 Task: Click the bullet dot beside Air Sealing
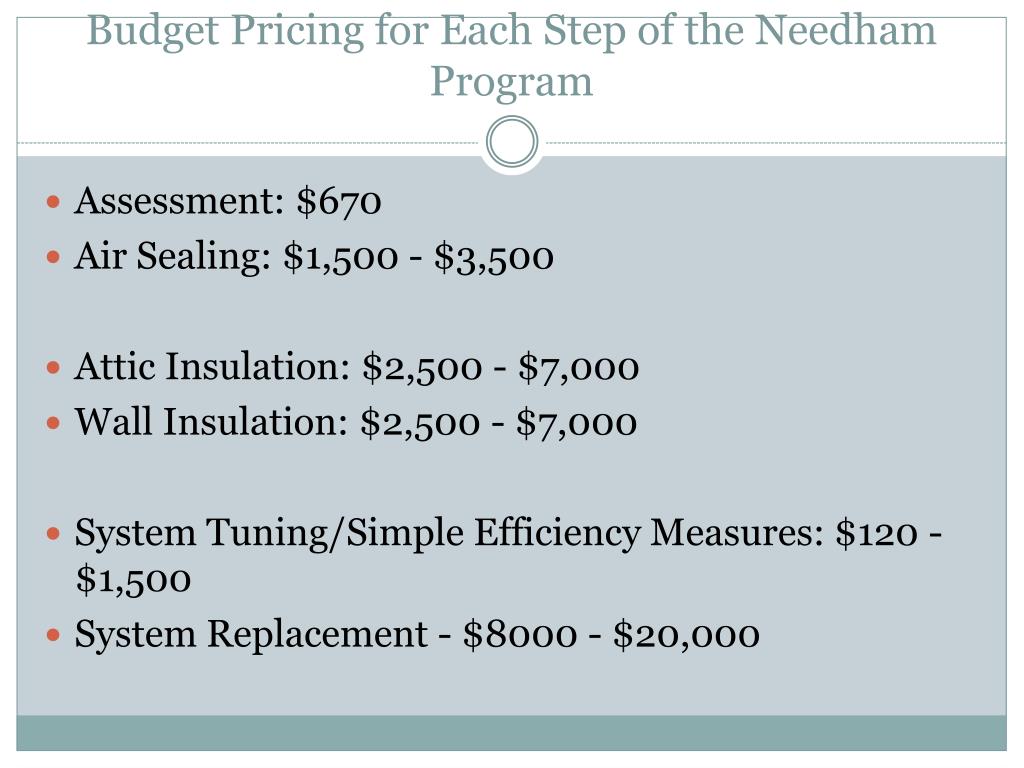click(x=54, y=257)
